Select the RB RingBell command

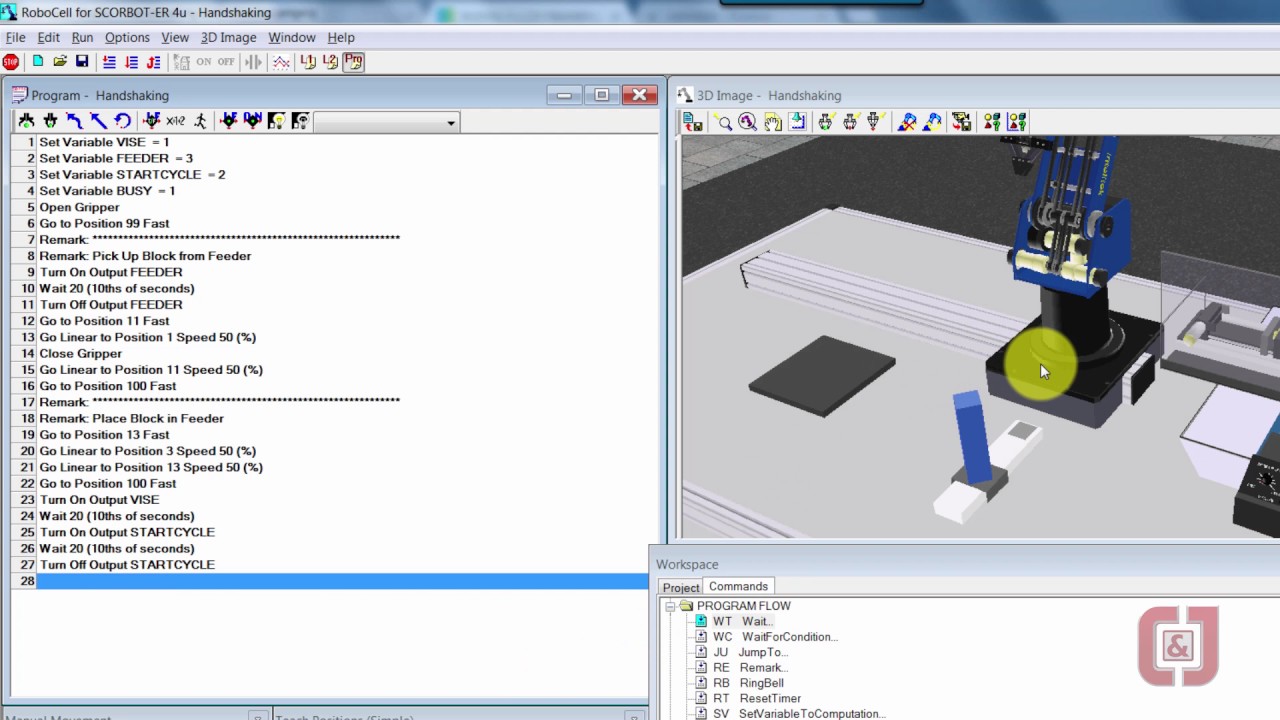(748, 683)
